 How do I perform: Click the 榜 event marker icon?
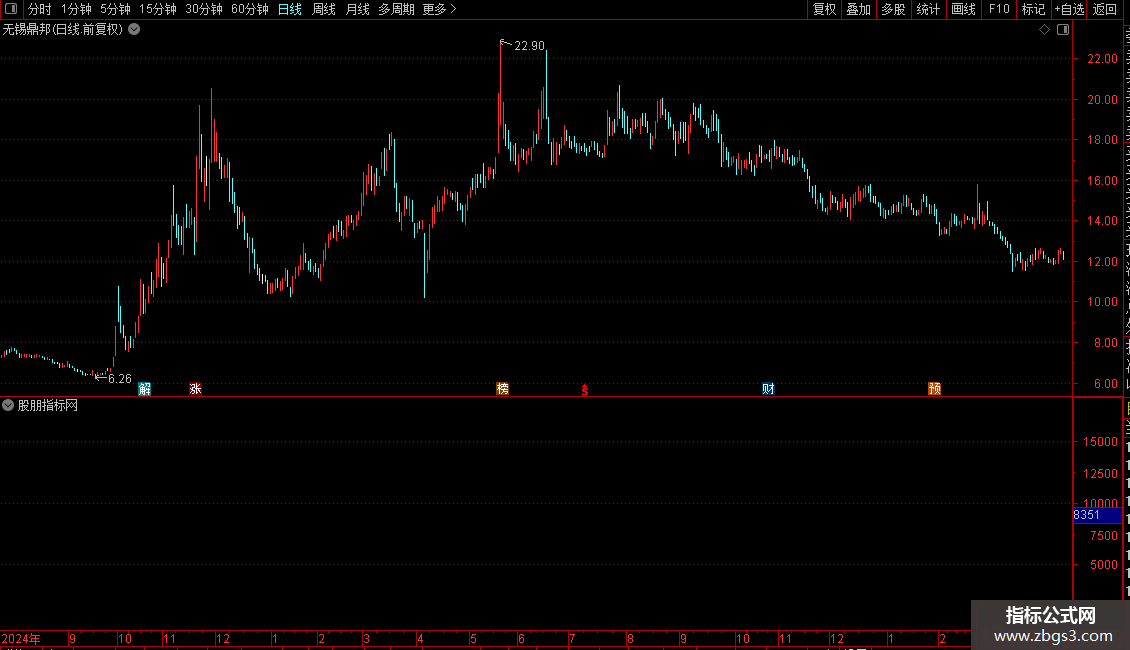[x=503, y=389]
